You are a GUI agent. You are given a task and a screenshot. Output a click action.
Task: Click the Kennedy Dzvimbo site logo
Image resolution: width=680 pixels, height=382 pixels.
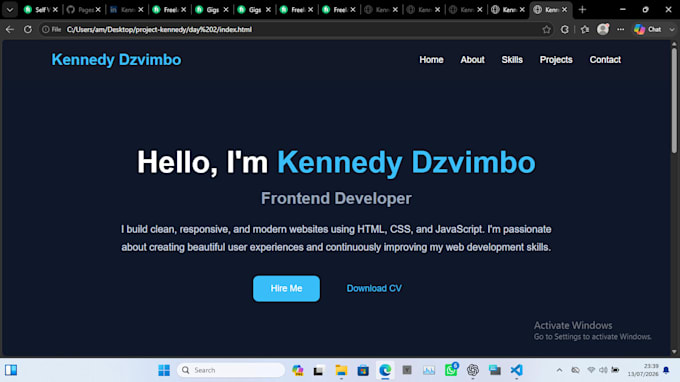tap(116, 60)
